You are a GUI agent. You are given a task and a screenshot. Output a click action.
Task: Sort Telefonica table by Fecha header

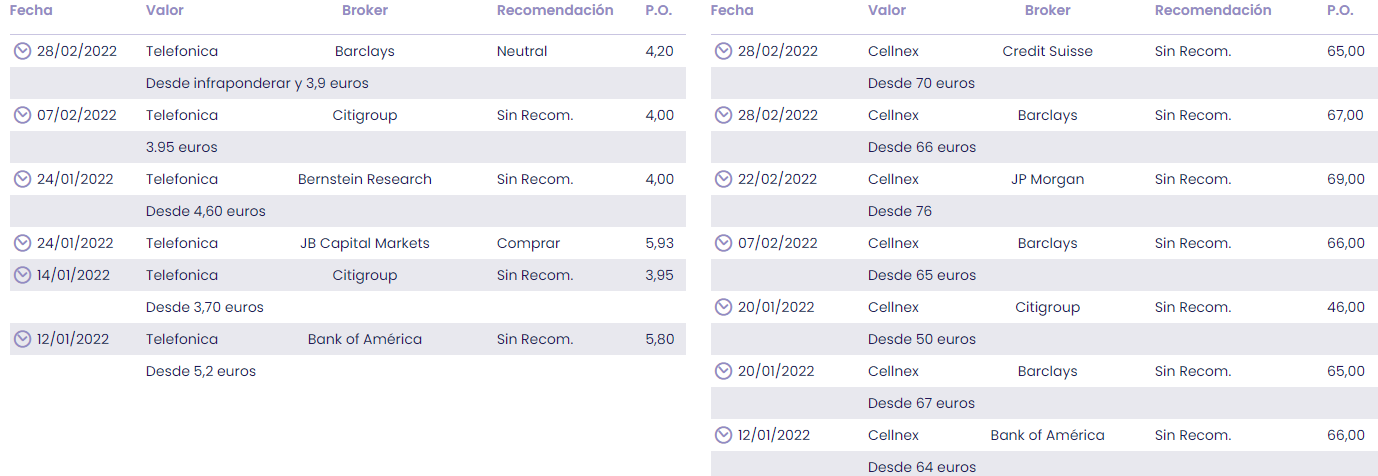(x=31, y=10)
